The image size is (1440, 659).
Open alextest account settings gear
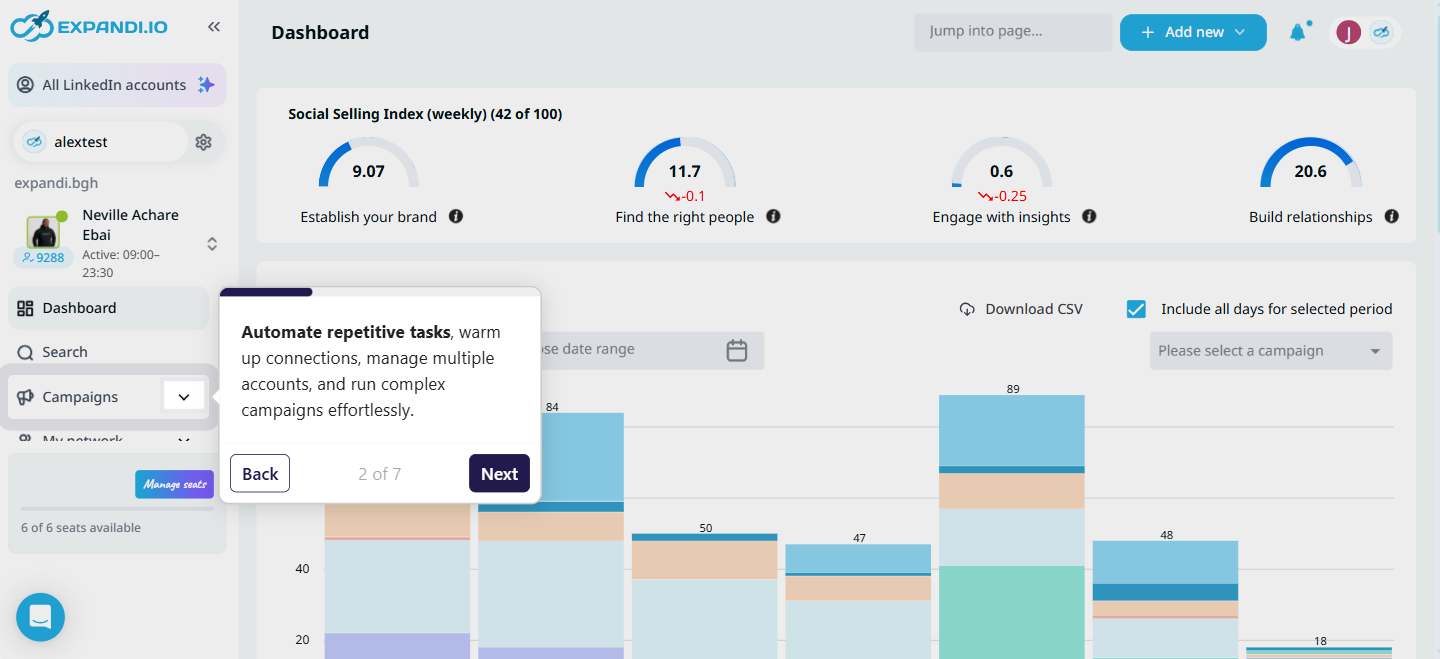[x=203, y=142]
